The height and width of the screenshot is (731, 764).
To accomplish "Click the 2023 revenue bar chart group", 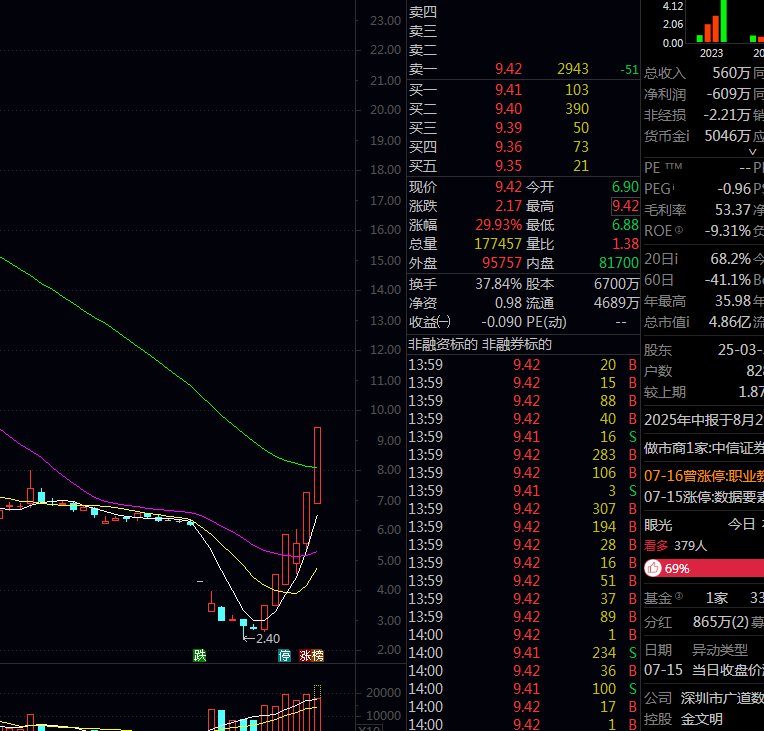I will (x=712, y=22).
